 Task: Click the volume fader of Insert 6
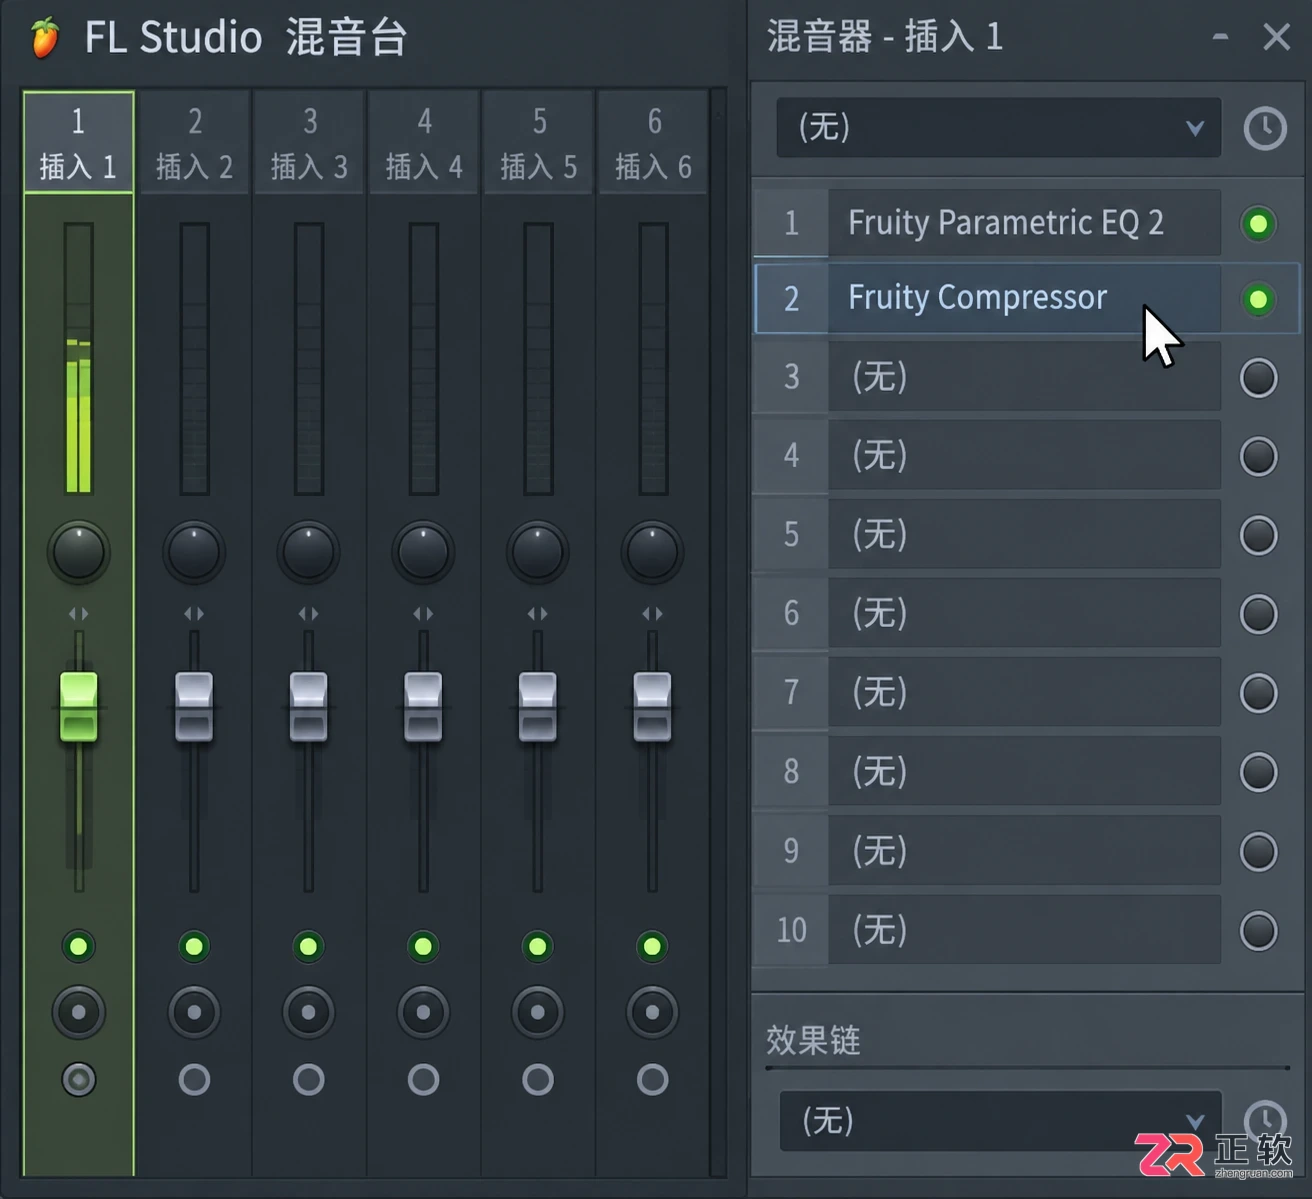pyautogui.click(x=652, y=707)
